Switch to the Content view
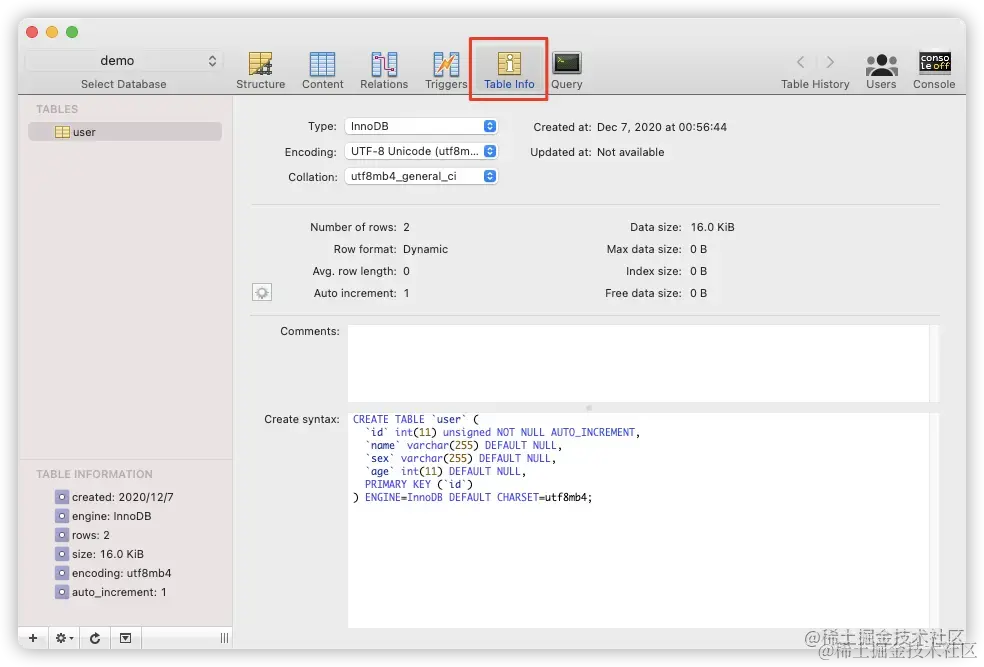Screen dimensions: 984x667 pyautogui.click(x=322, y=64)
